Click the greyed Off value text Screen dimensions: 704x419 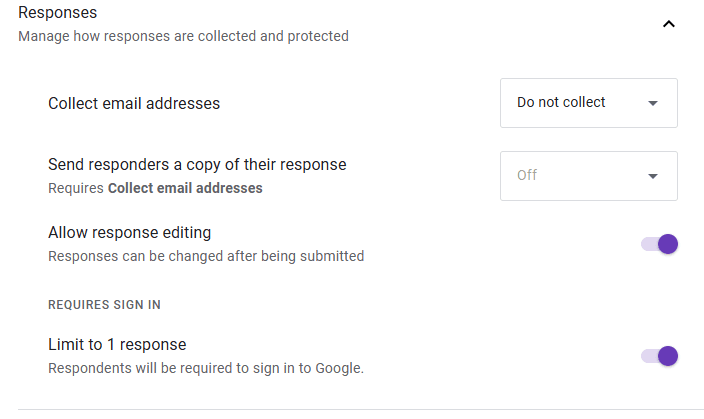(527, 175)
